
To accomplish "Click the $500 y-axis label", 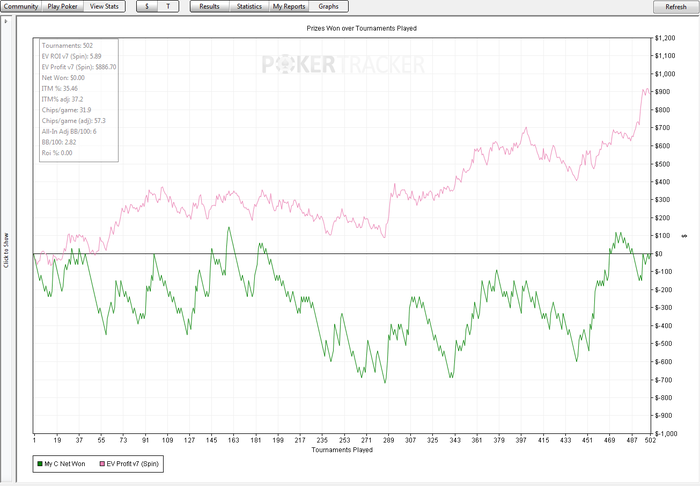I will 663,164.
